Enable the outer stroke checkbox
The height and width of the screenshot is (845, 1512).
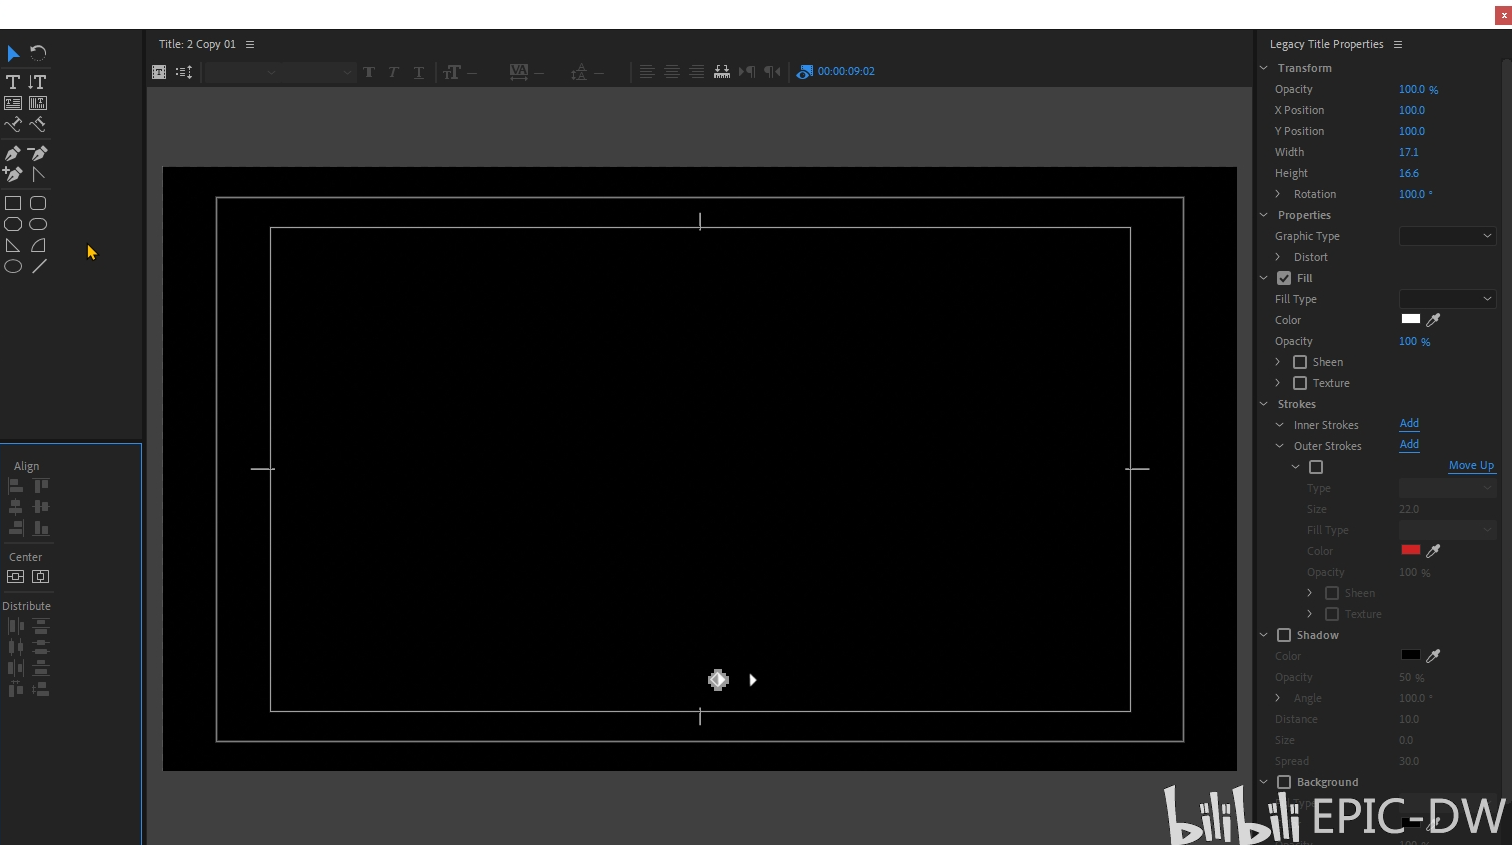[1316, 467]
